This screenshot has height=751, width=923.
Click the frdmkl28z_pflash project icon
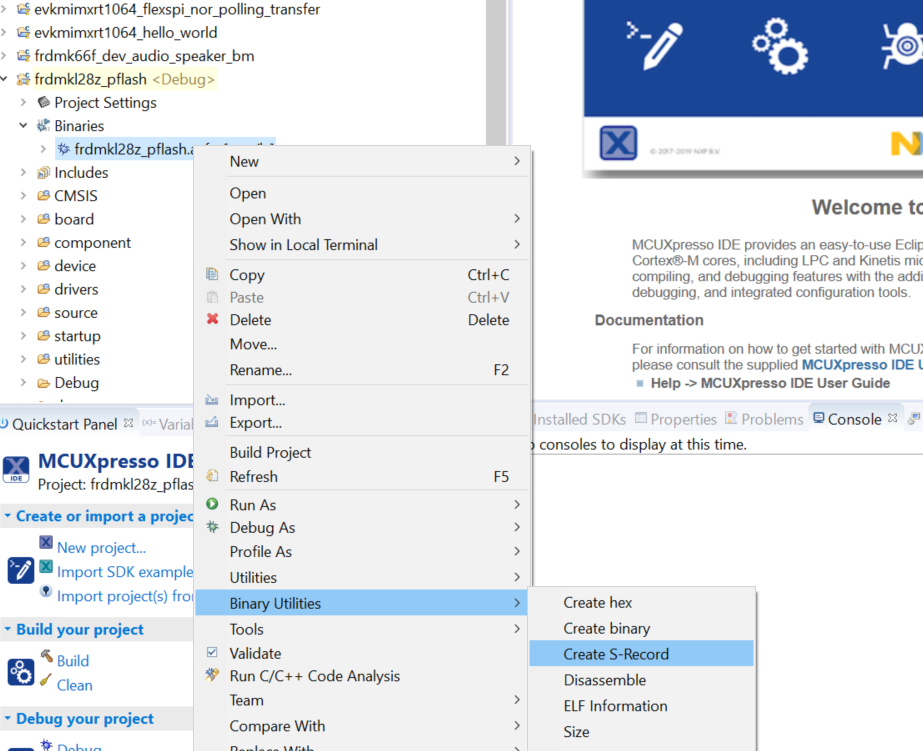(24, 79)
